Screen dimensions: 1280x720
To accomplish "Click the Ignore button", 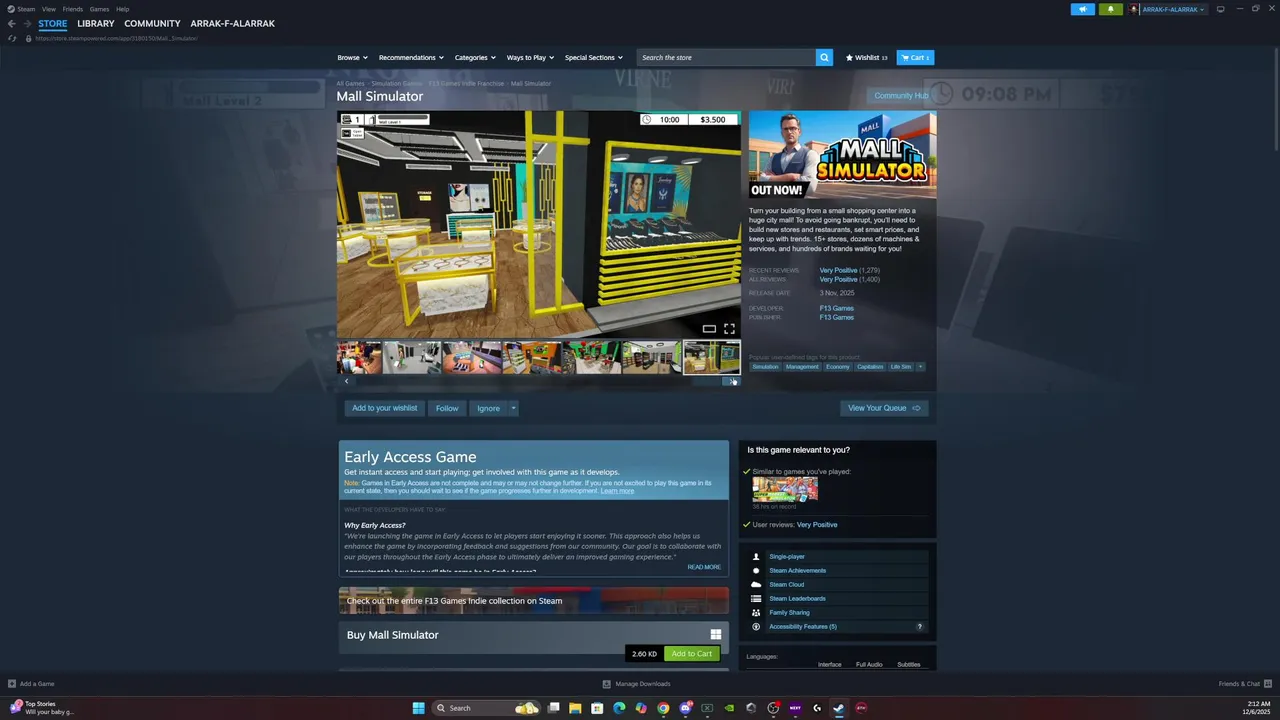I will 488,408.
